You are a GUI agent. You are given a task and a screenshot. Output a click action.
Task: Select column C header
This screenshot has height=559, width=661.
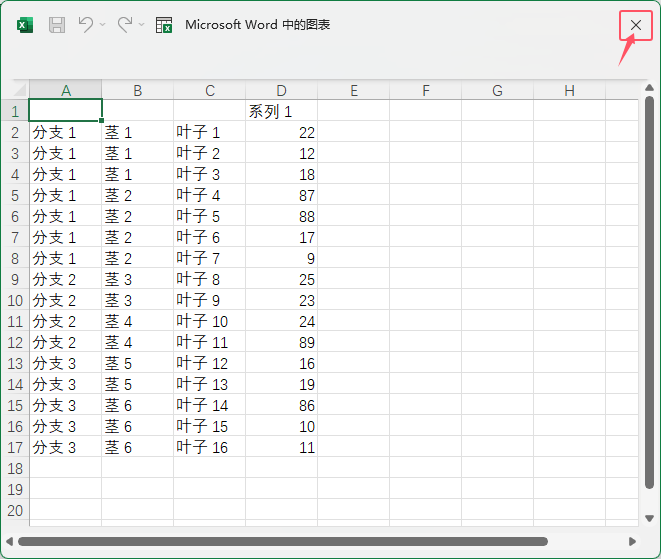point(210,90)
